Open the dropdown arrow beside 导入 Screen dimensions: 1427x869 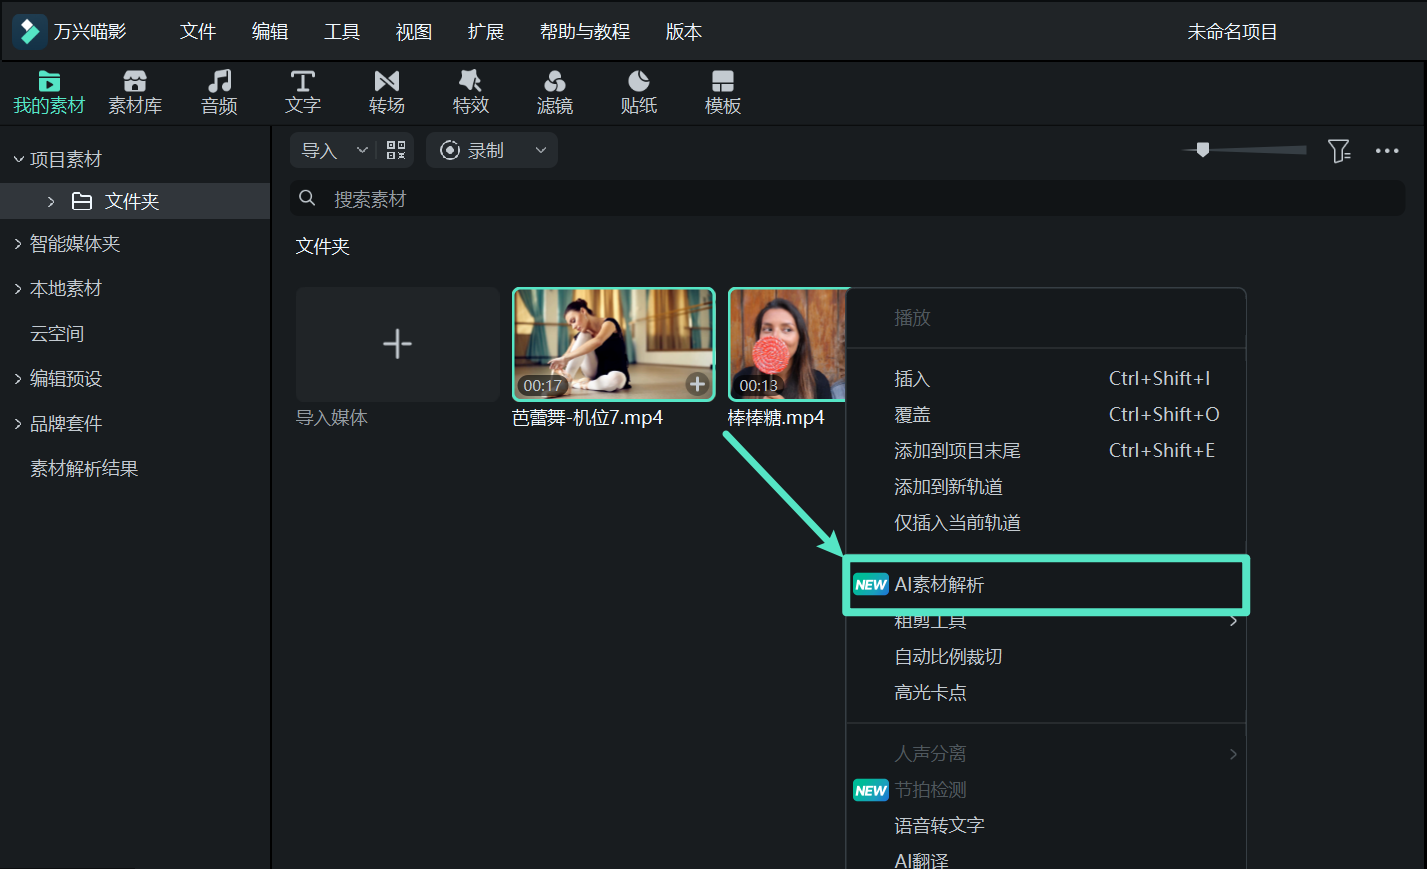(x=362, y=150)
